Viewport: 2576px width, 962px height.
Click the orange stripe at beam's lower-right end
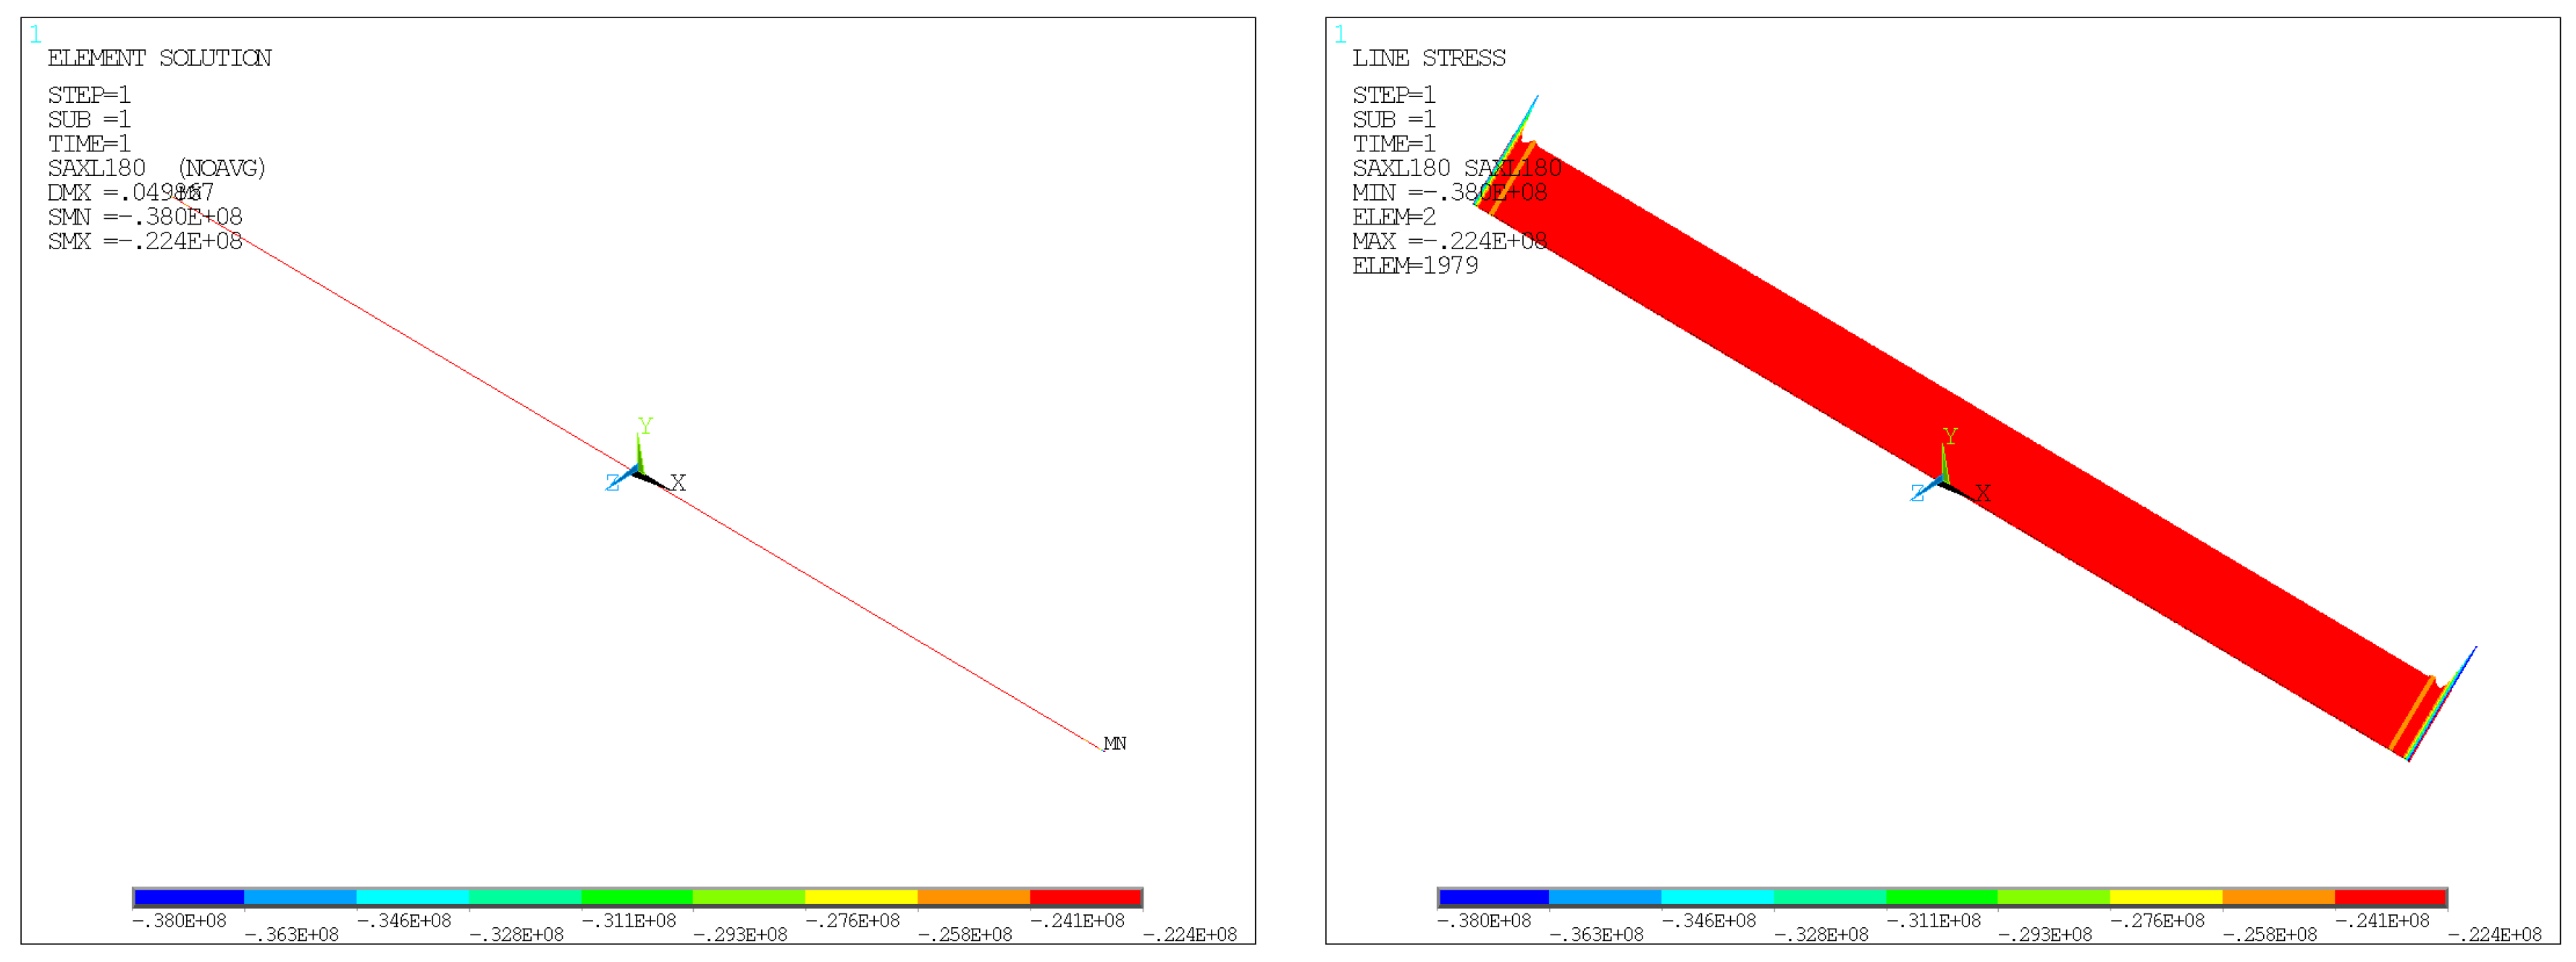pos(2411,713)
